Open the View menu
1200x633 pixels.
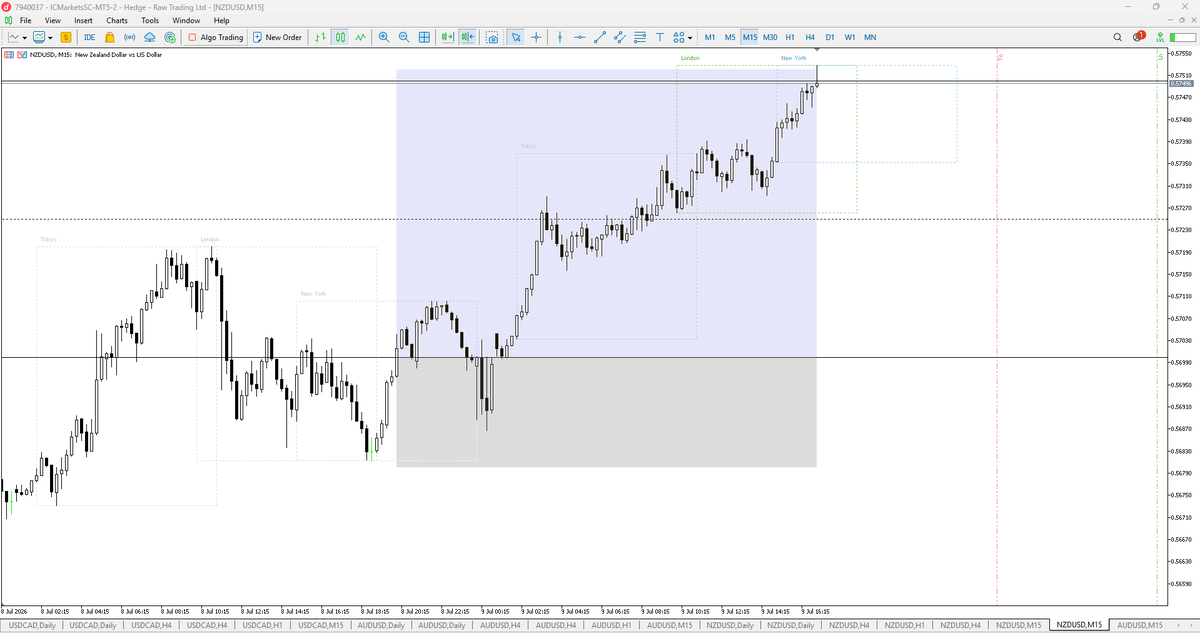[53, 20]
